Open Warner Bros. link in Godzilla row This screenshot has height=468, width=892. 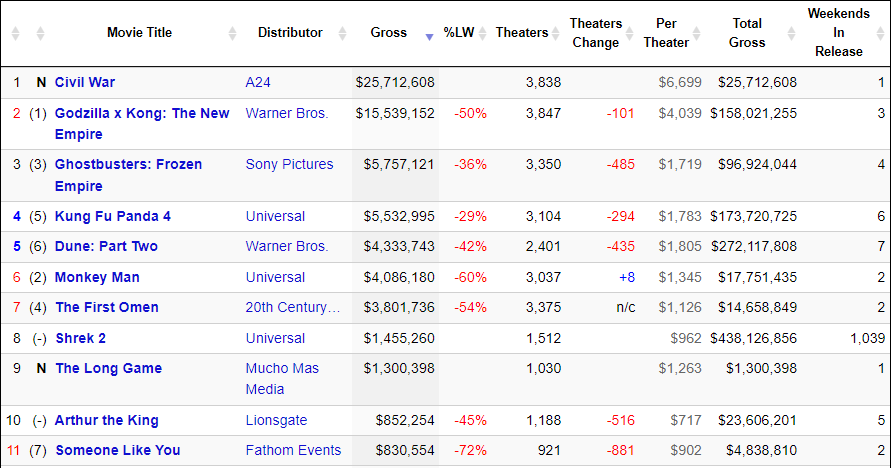[x=287, y=113]
